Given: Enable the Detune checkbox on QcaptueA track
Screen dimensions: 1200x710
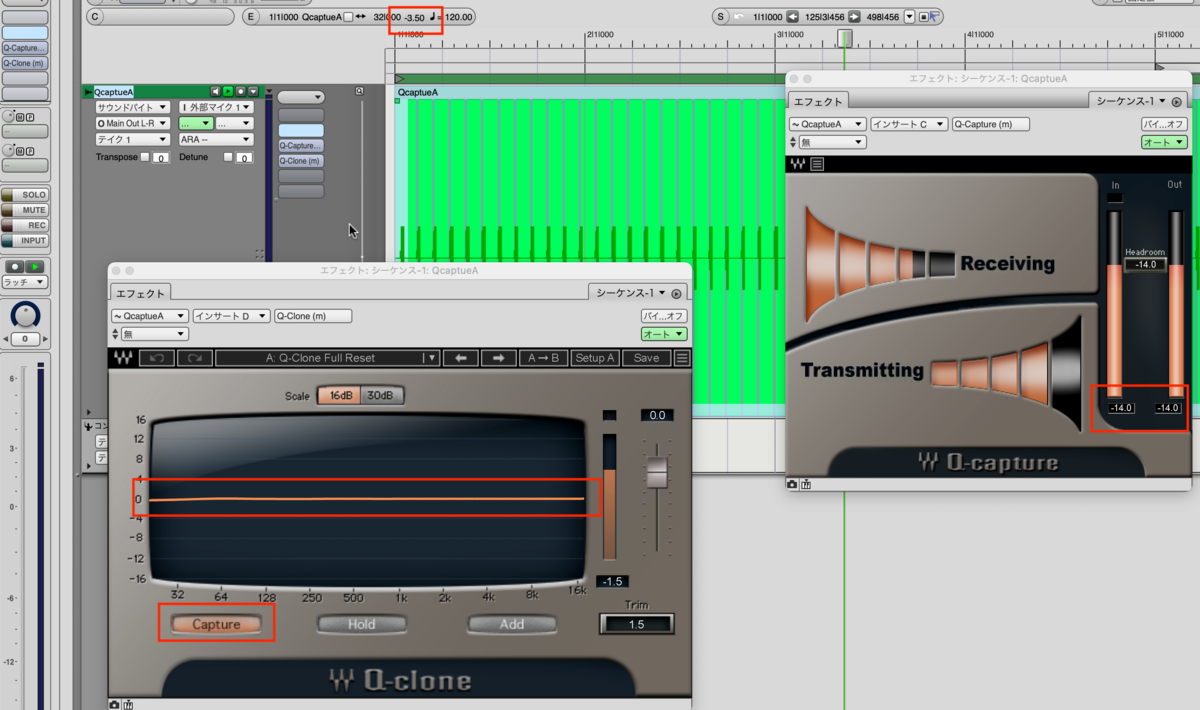Looking at the screenshot, I should [228, 157].
